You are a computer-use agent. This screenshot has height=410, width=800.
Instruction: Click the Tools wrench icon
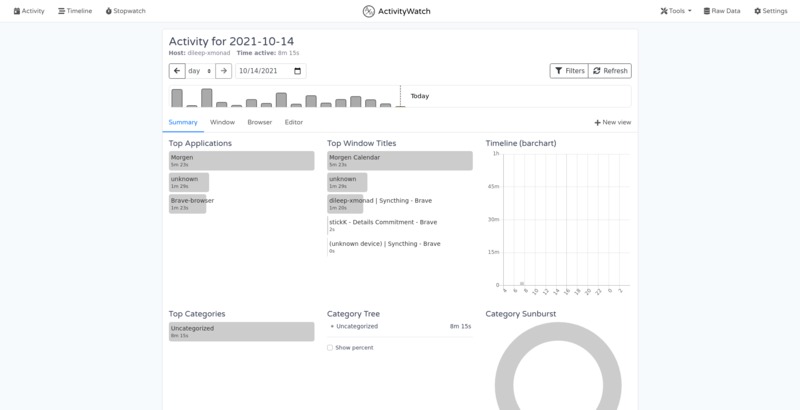(664, 11)
